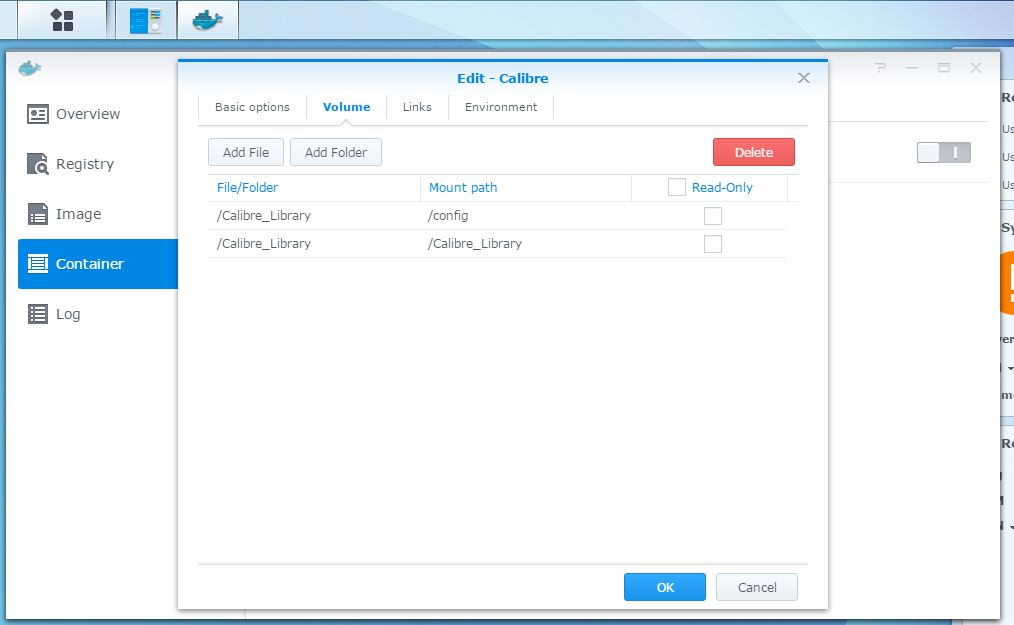Switch to Basic options tab
Image resolution: width=1014 pixels, height=625 pixels.
point(252,107)
